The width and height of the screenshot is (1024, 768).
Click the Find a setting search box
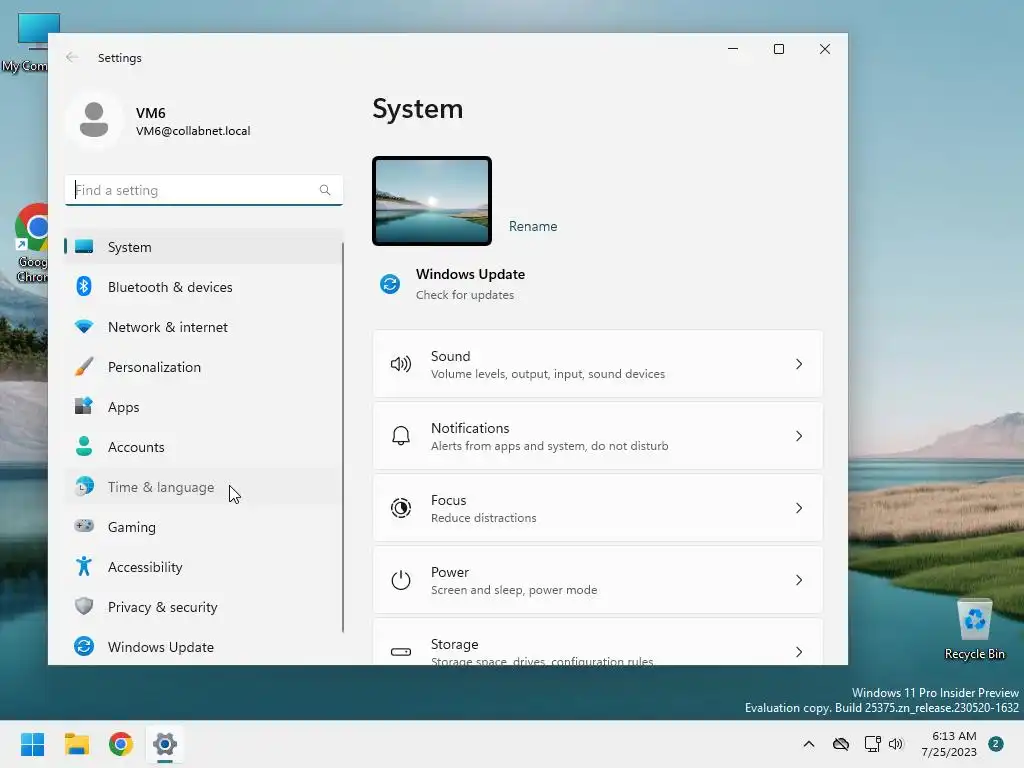[x=204, y=190]
